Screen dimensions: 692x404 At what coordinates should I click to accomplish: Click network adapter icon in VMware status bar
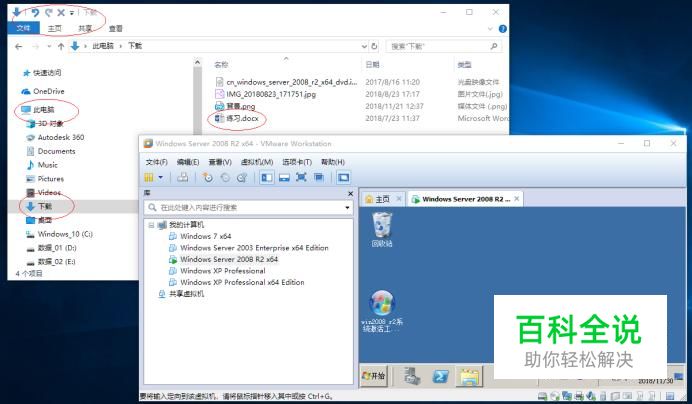[567, 396]
